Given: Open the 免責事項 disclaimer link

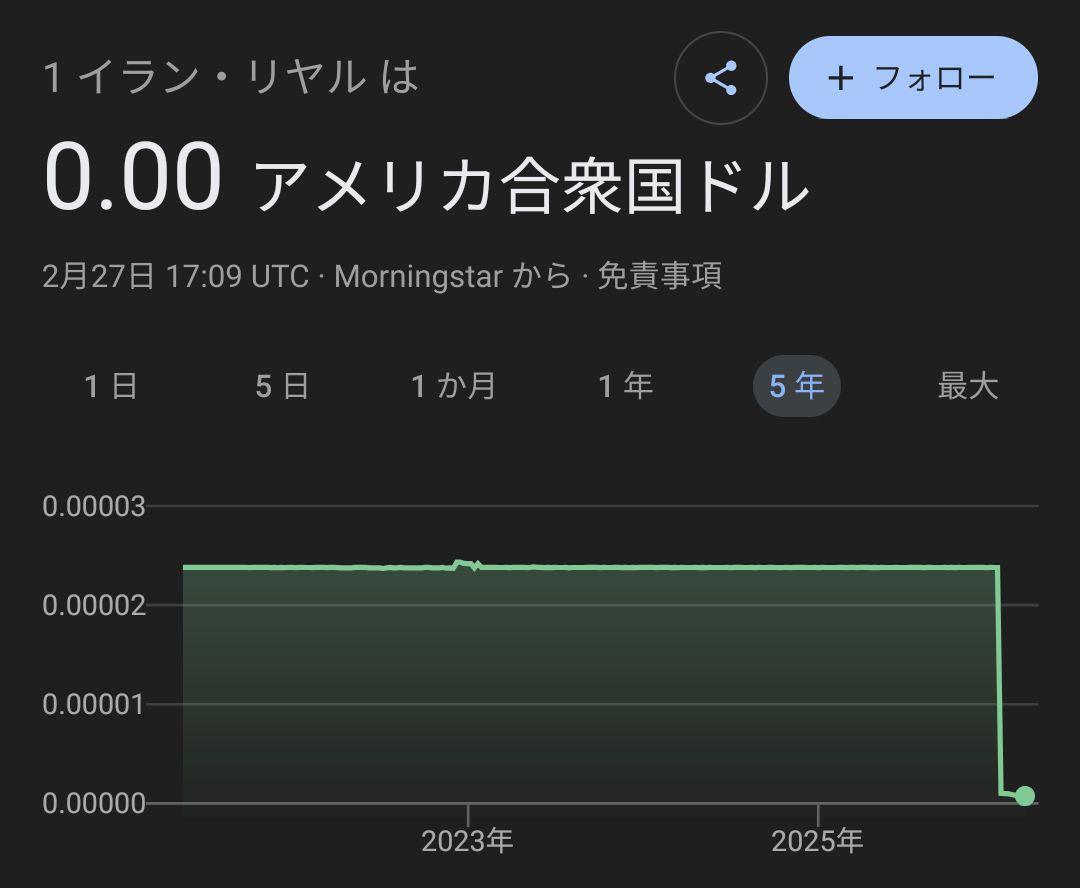Looking at the screenshot, I should click(659, 276).
